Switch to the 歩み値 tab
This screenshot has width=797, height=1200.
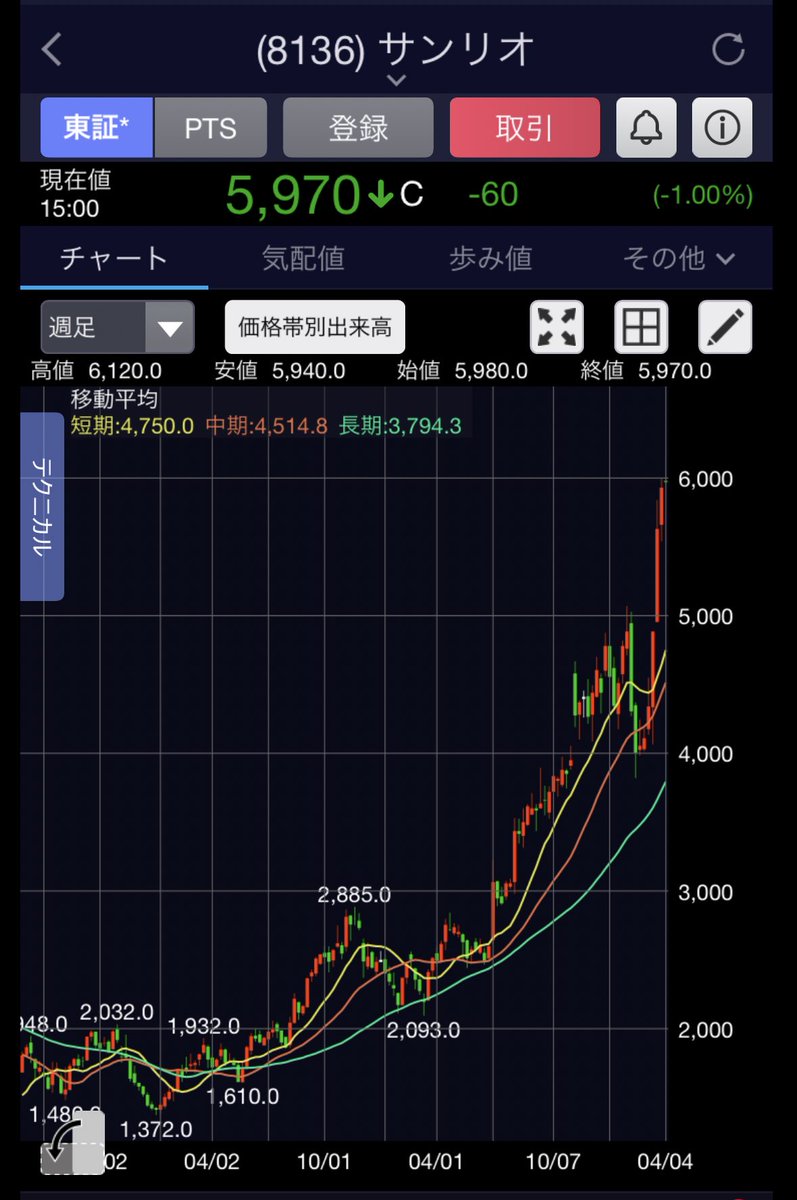pos(490,258)
